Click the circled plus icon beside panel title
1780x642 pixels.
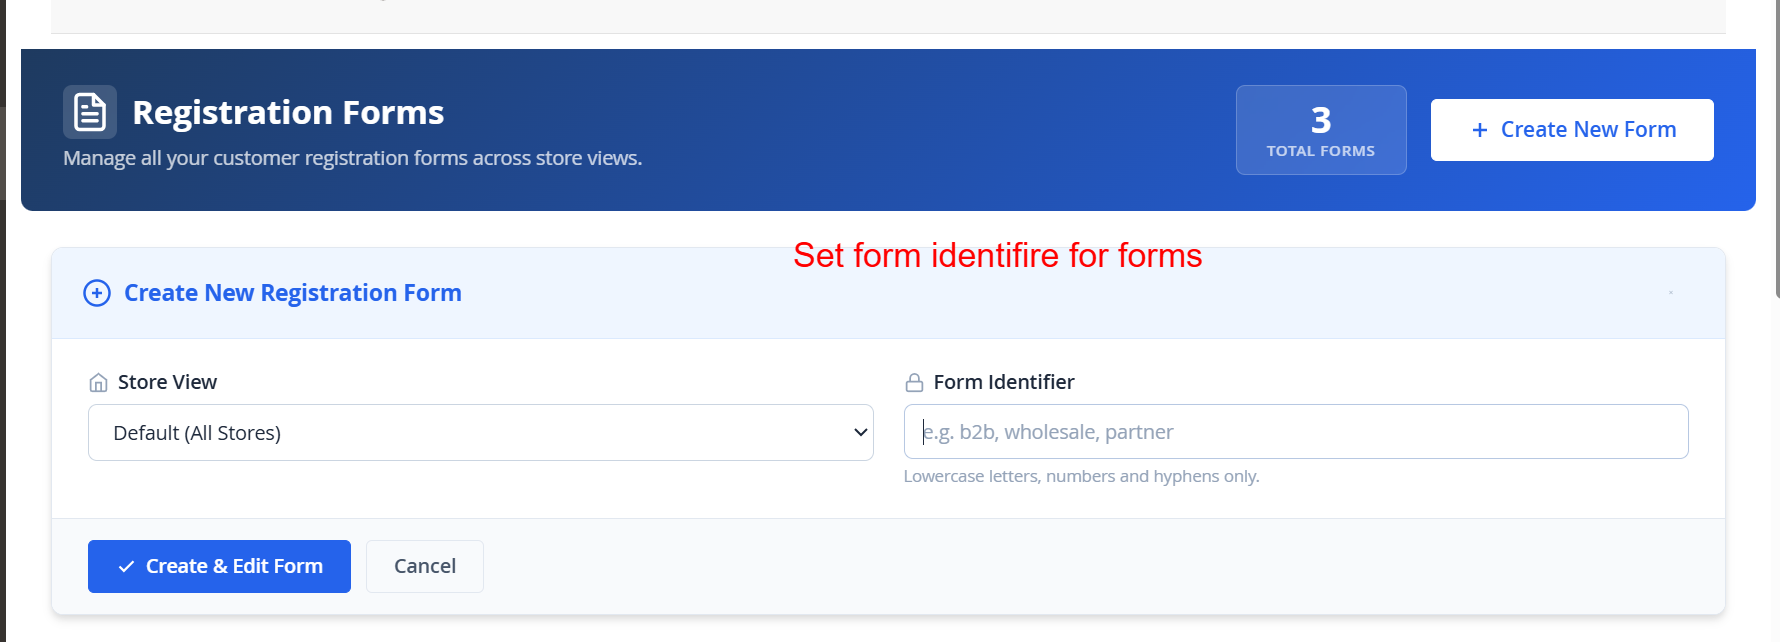click(x=97, y=293)
